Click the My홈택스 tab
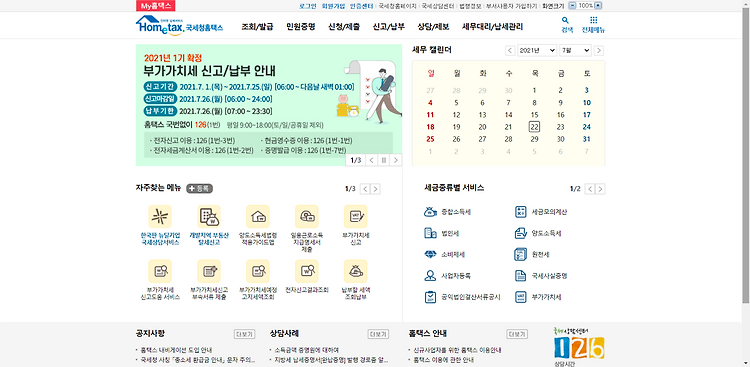 pos(155,6)
